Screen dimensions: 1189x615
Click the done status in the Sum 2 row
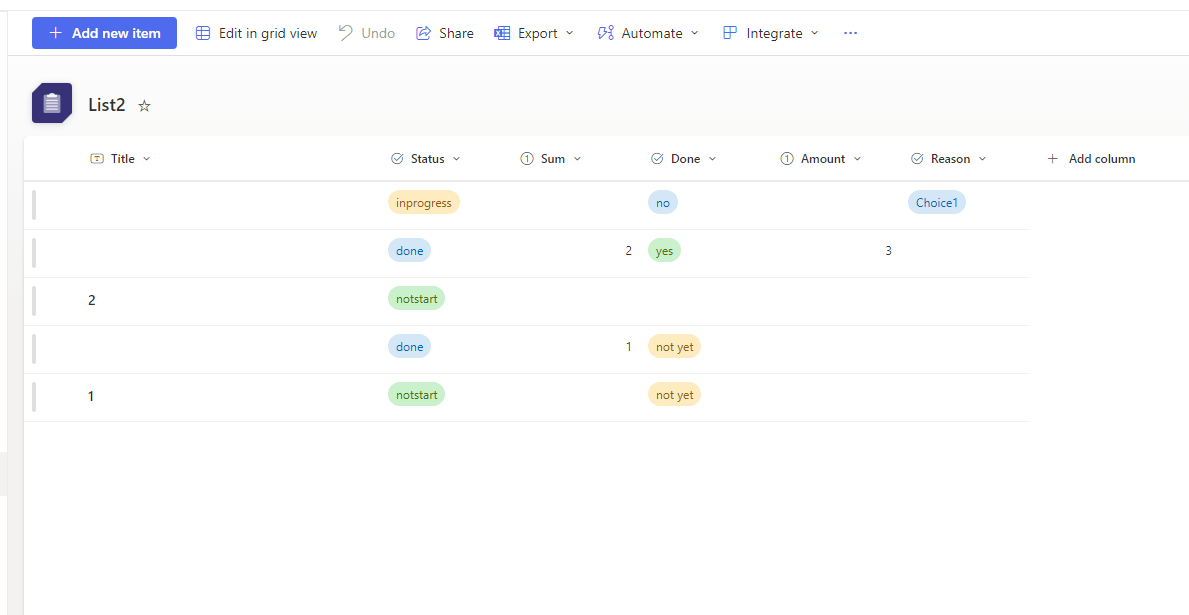(x=409, y=250)
